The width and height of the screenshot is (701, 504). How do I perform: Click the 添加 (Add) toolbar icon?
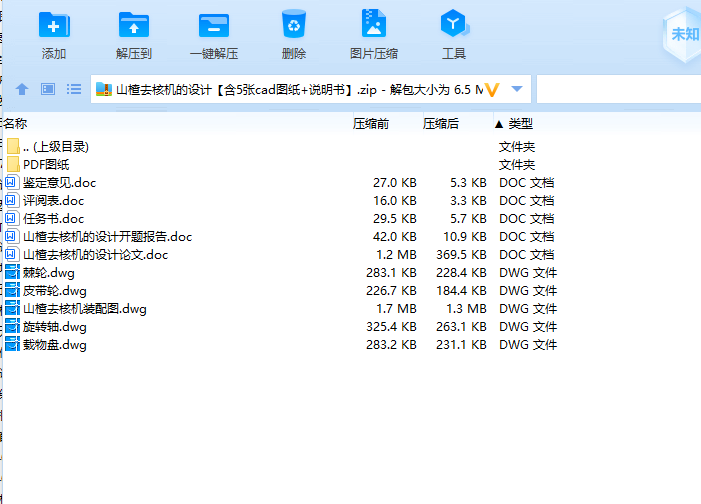click(x=54, y=25)
